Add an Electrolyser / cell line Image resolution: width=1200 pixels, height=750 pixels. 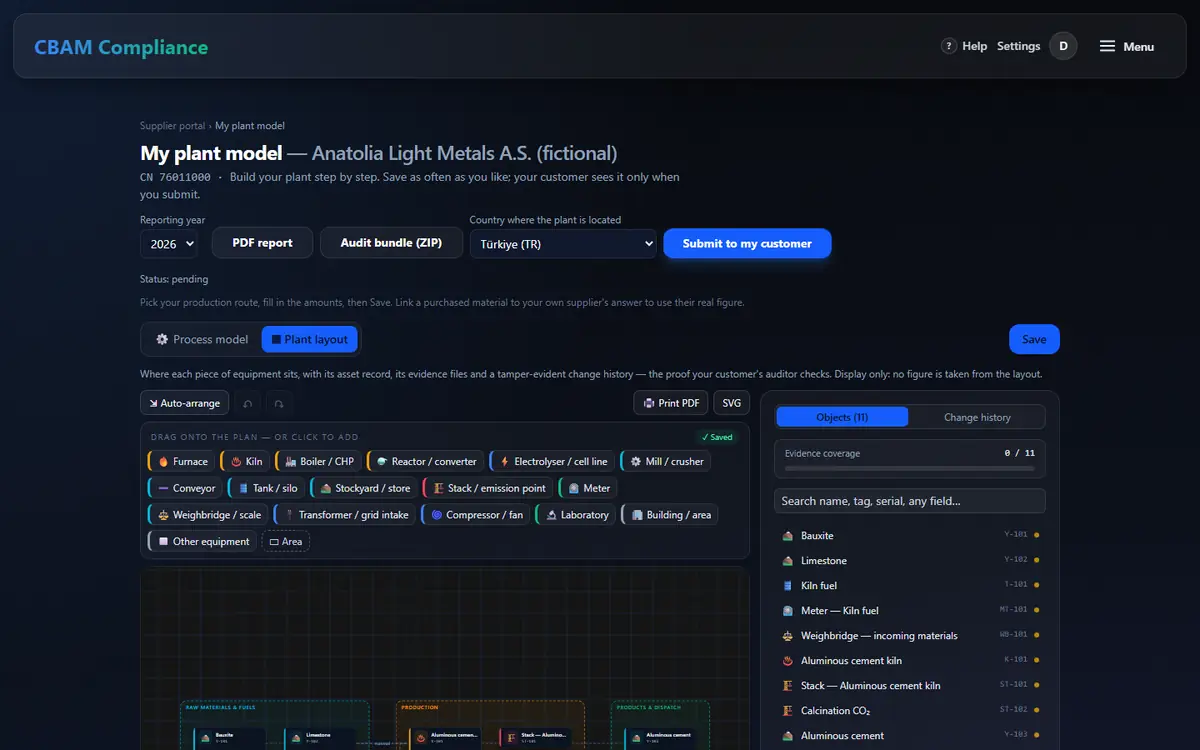[x=552, y=462]
